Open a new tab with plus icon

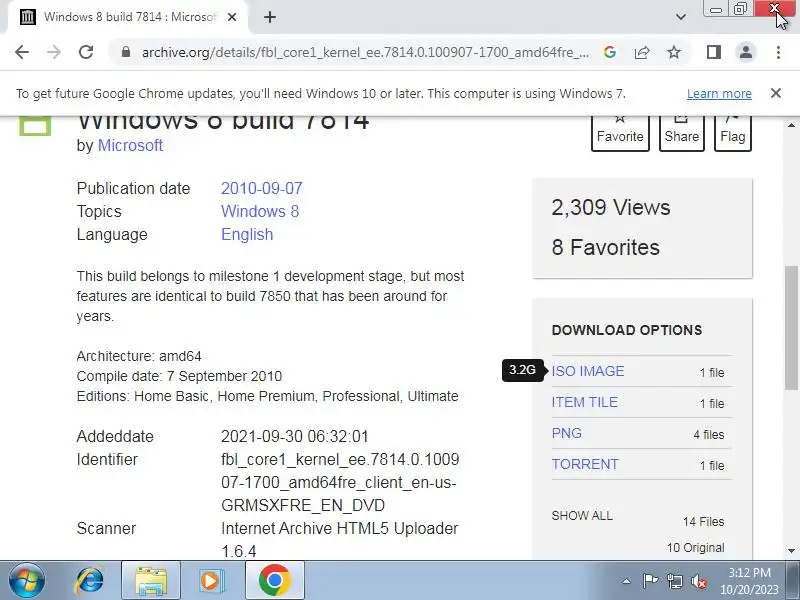[x=270, y=17]
